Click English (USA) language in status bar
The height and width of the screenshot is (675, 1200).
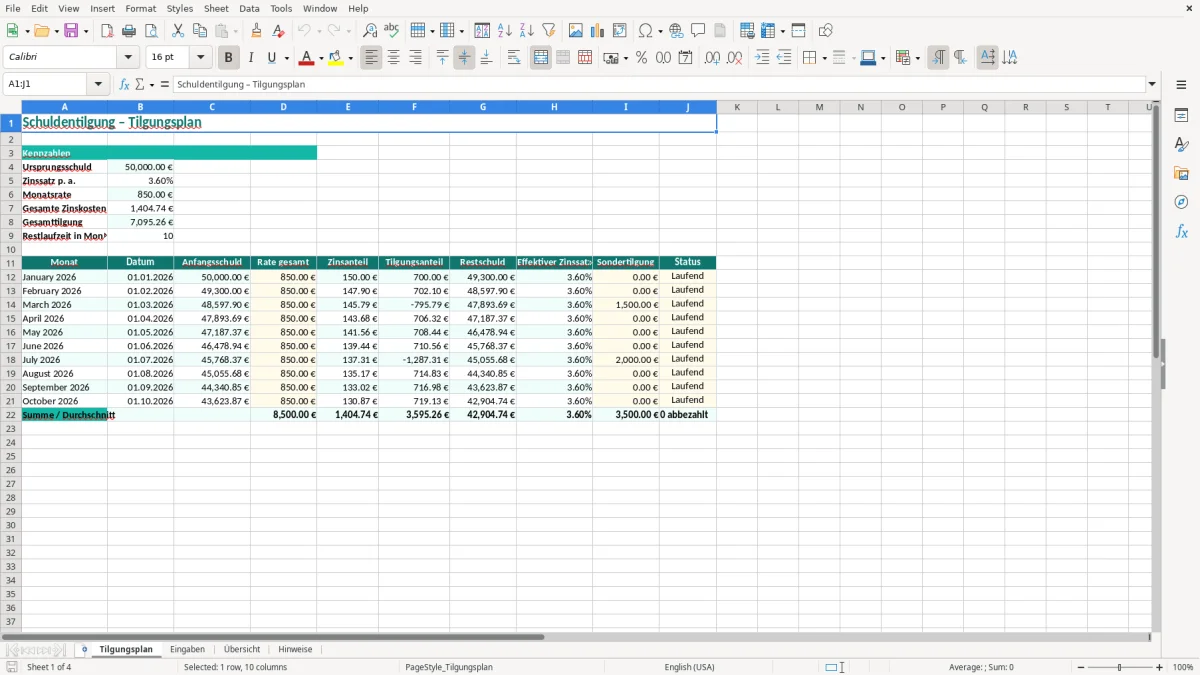tap(689, 667)
